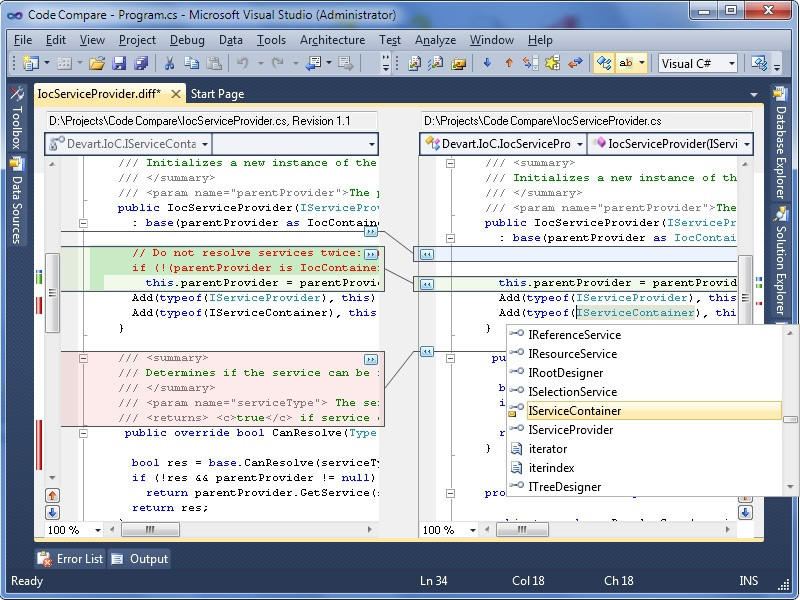Open the Solution Explorer side panel
Screen dimensions: 800x600
click(781, 262)
